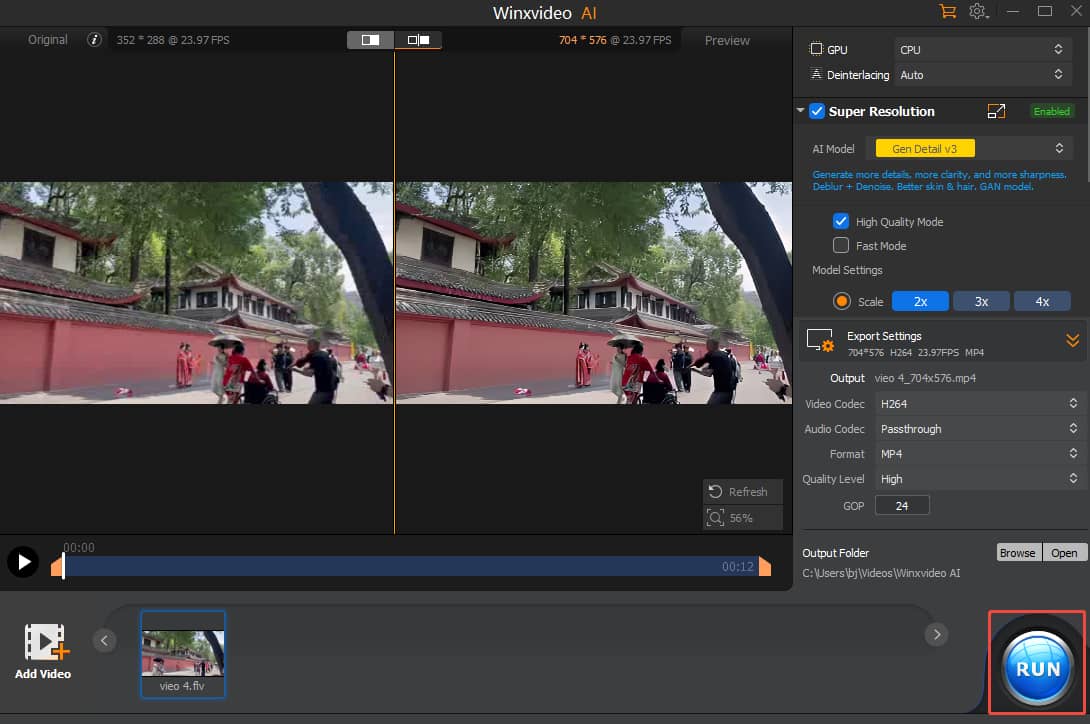Click the Play button
Viewport: 1090px width, 724px height.
pos(23,561)
